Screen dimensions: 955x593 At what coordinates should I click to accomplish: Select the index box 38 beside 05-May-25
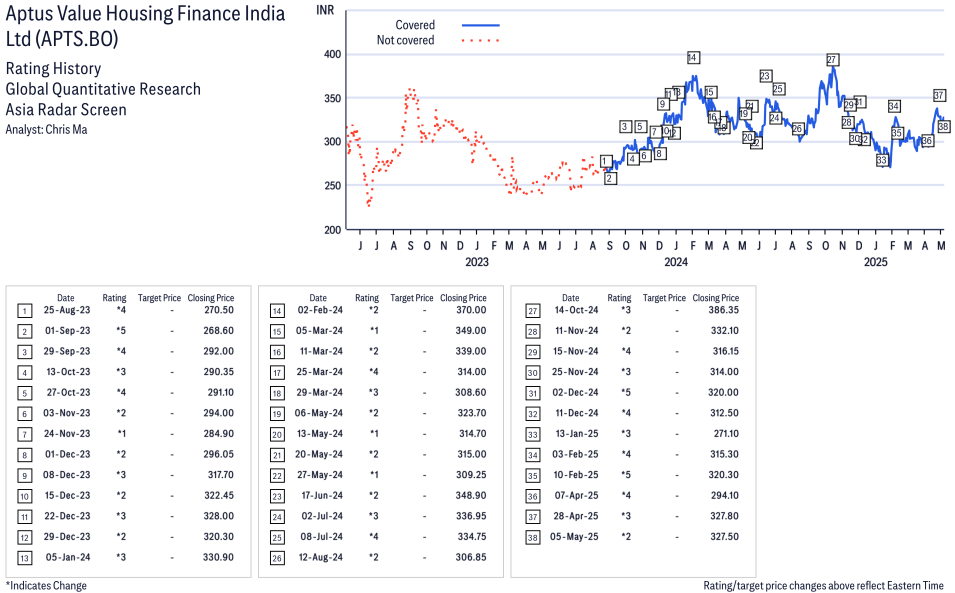(x=533, y=538)
